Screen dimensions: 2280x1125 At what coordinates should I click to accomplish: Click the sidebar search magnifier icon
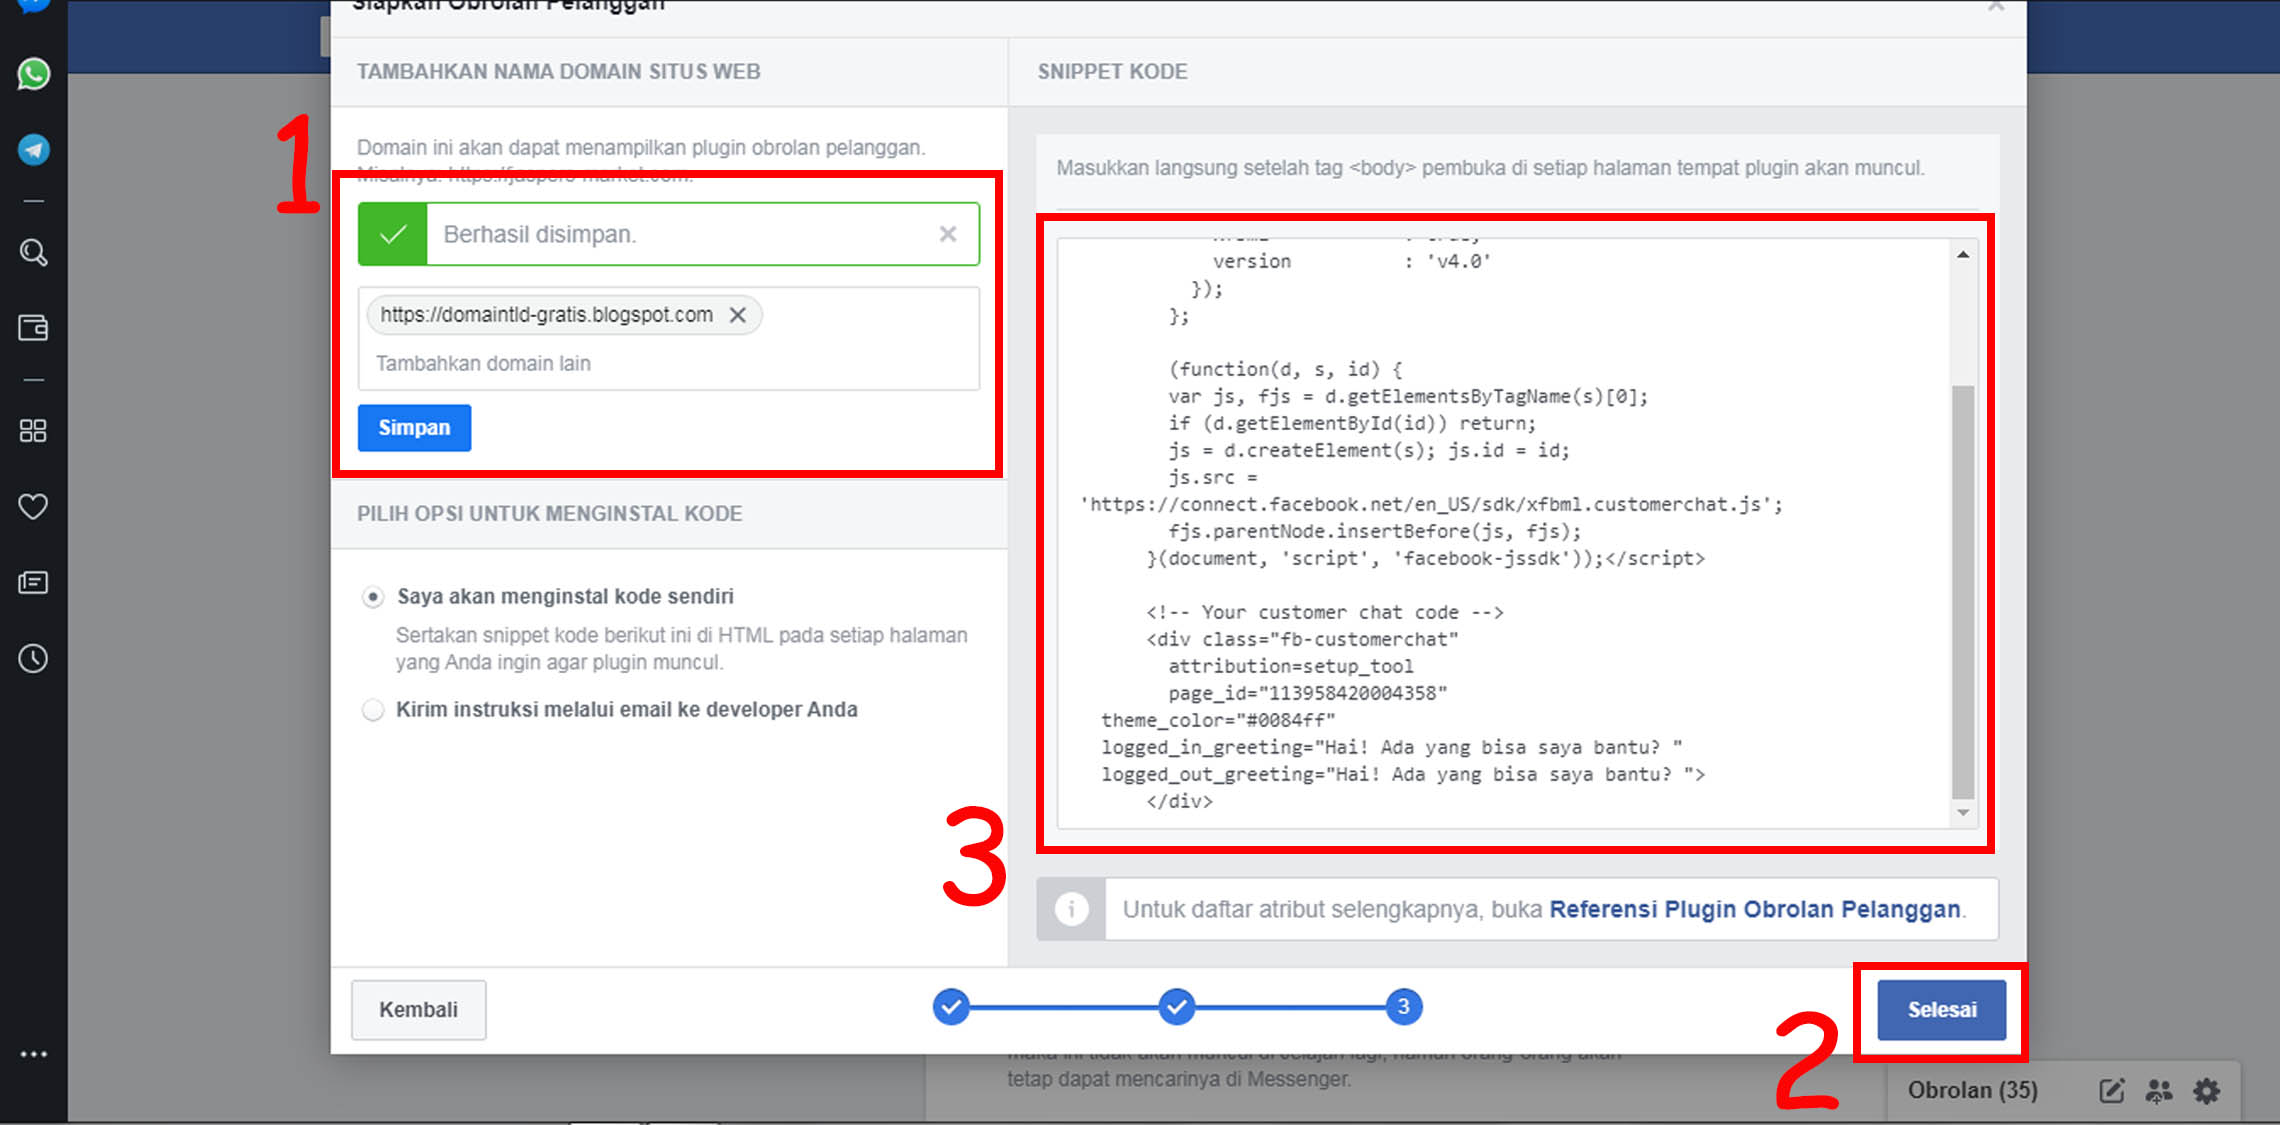[x=33, y=252]
